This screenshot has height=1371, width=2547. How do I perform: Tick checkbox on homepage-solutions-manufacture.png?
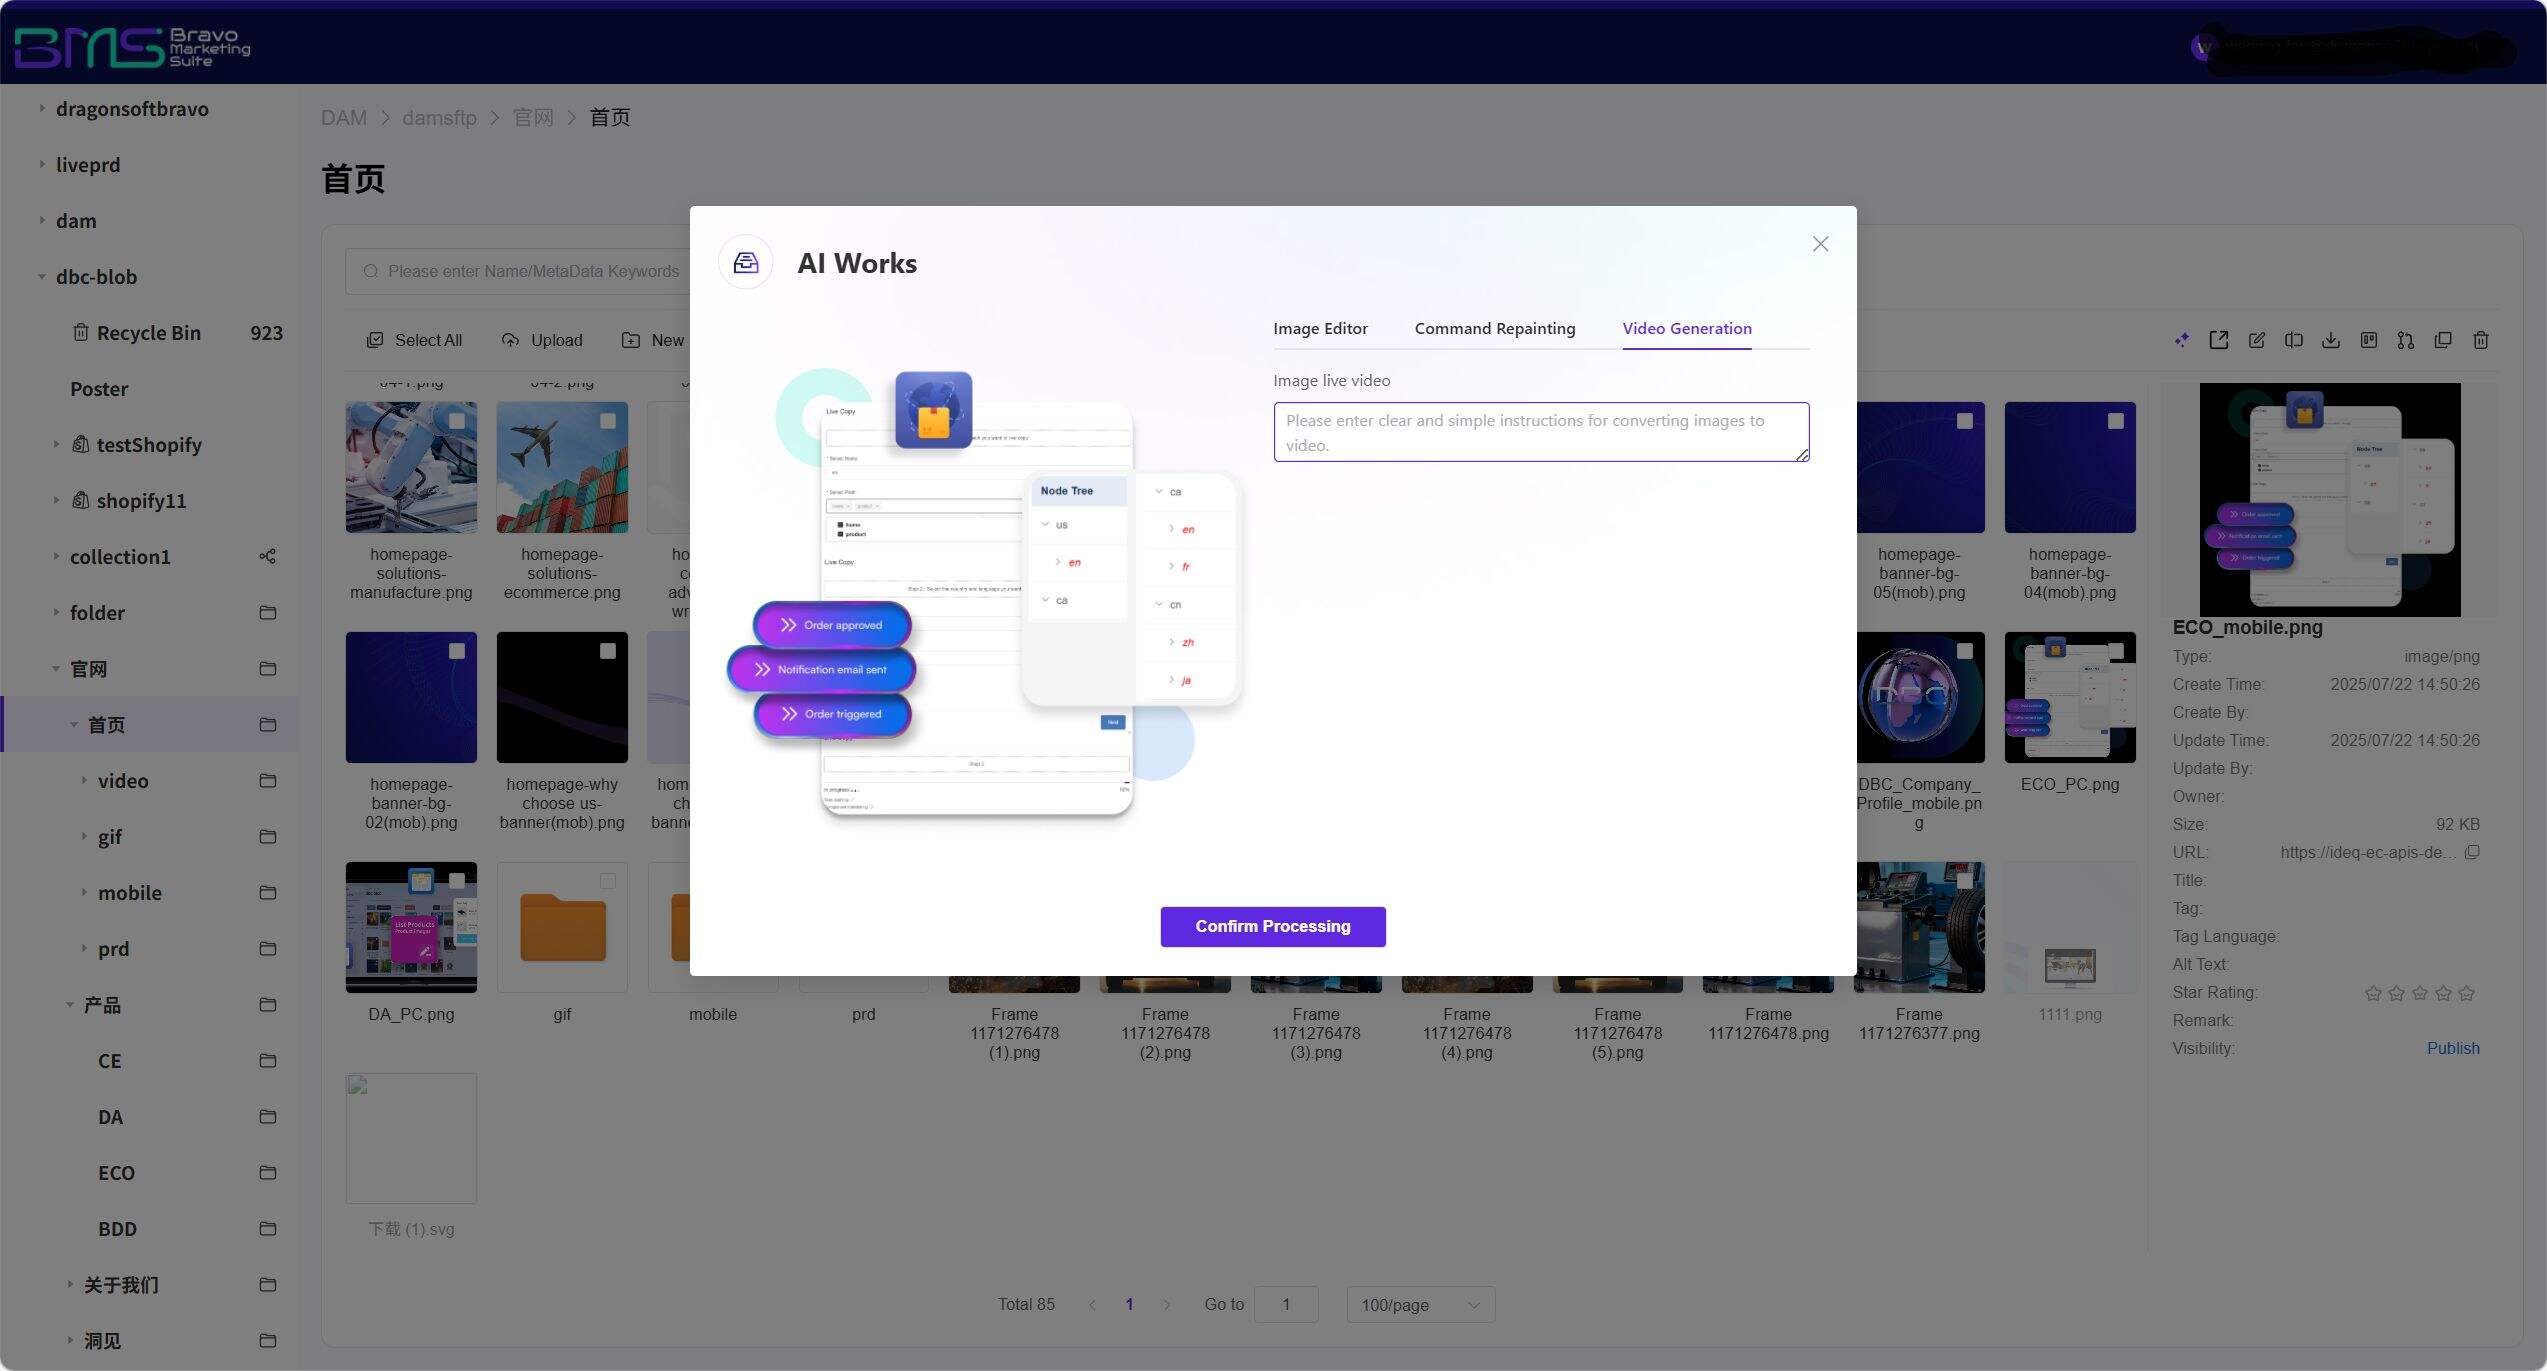coord(457,421)
